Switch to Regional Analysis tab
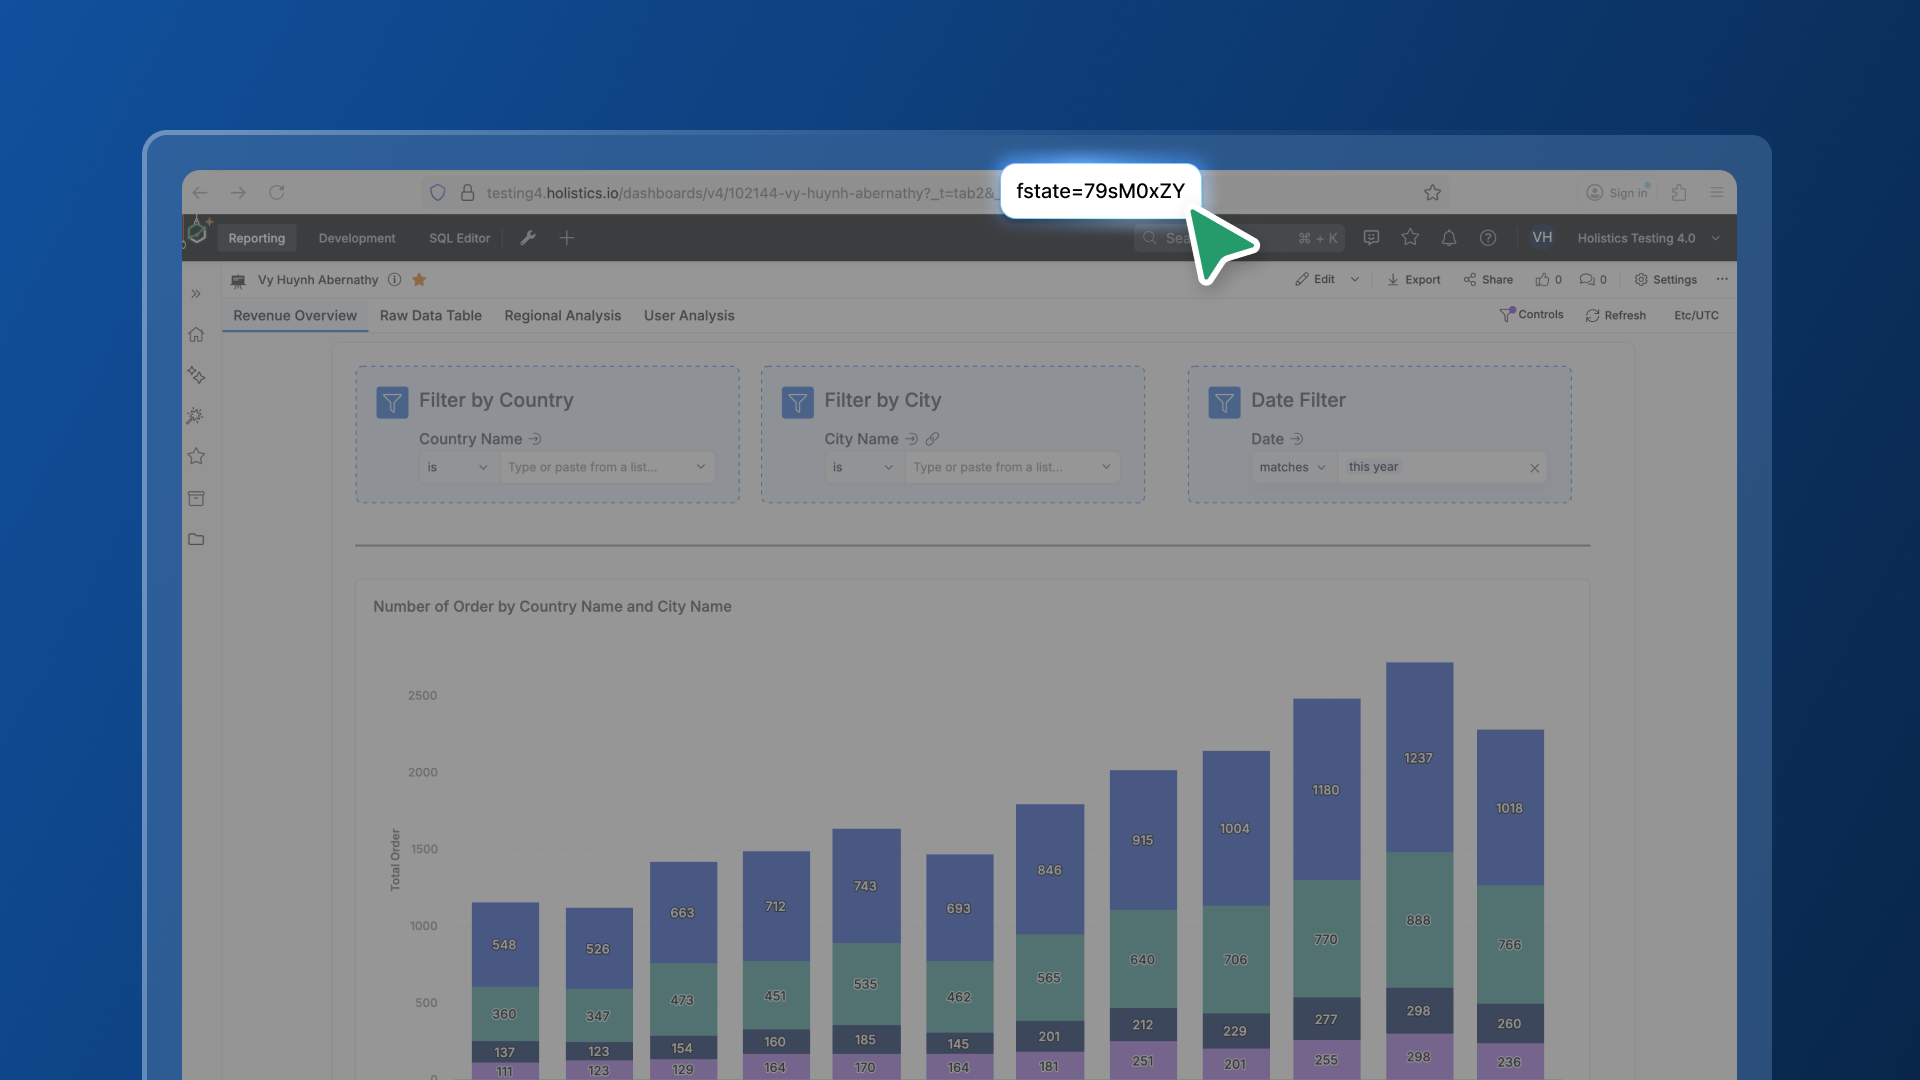The image size is (1920, 1080). click(x=562, y=316)
